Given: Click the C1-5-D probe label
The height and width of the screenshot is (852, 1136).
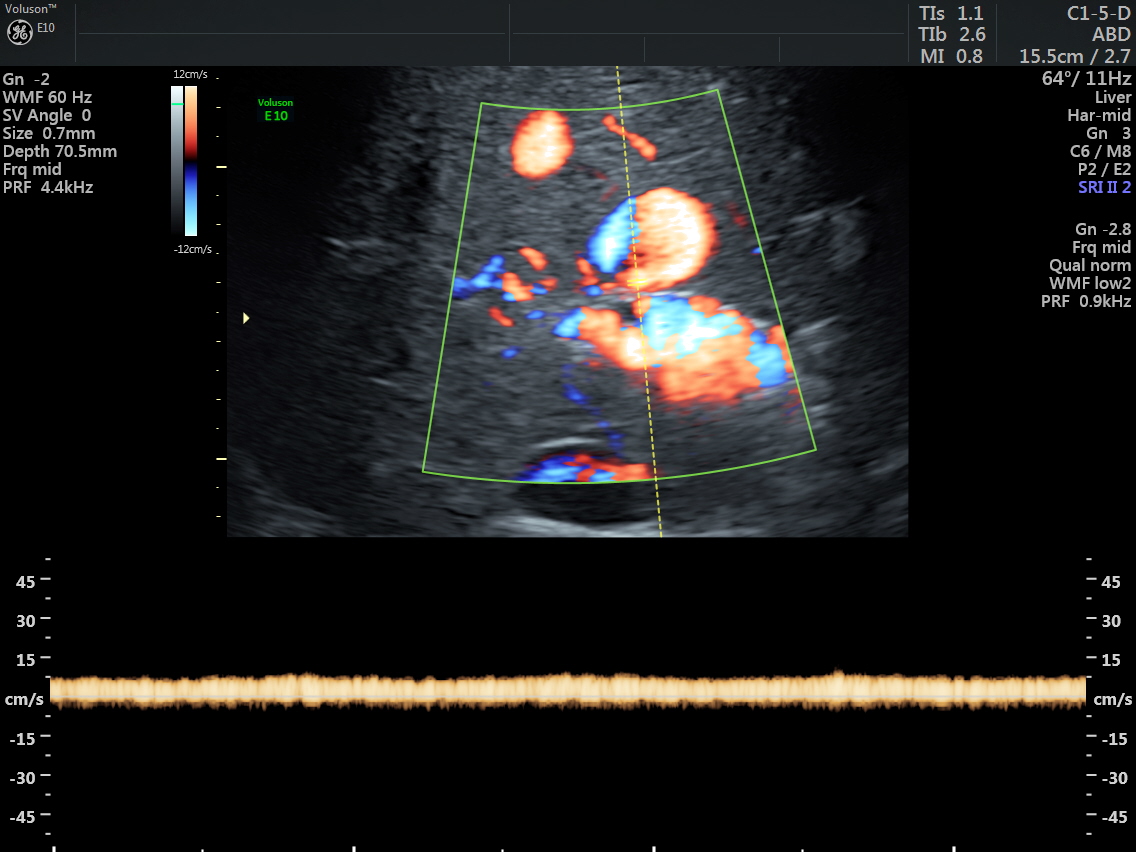Looking at the screenshot, I should tap(1099, 13).
